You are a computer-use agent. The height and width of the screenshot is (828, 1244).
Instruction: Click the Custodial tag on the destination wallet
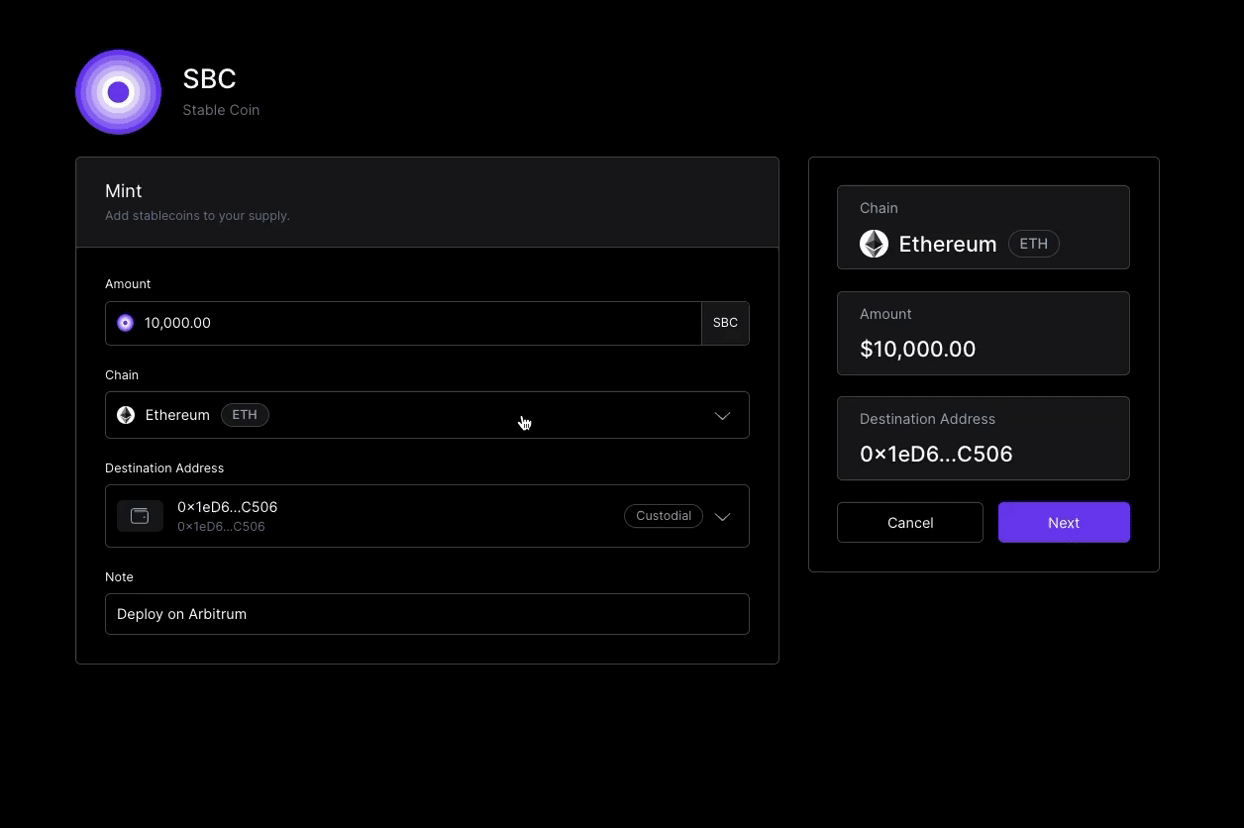pyautogui.click(x=663, y=516)
